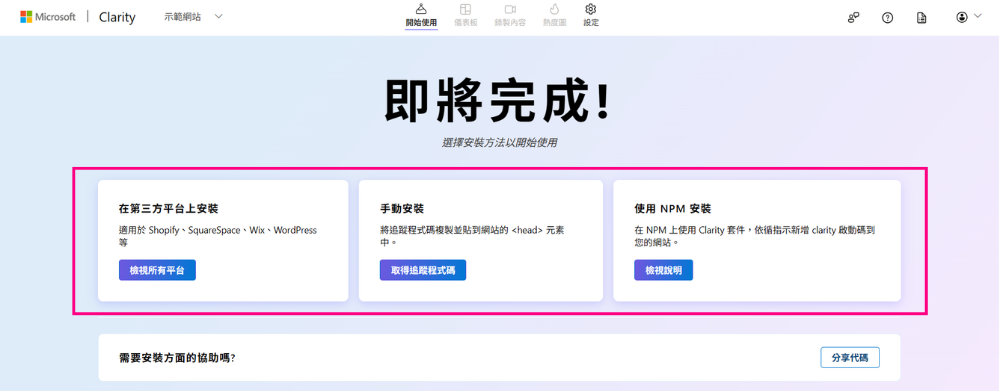Click the rocket icon above 開始使用
The height and width of the screenshot is (391, 1000).
click(x=421, y=9)
